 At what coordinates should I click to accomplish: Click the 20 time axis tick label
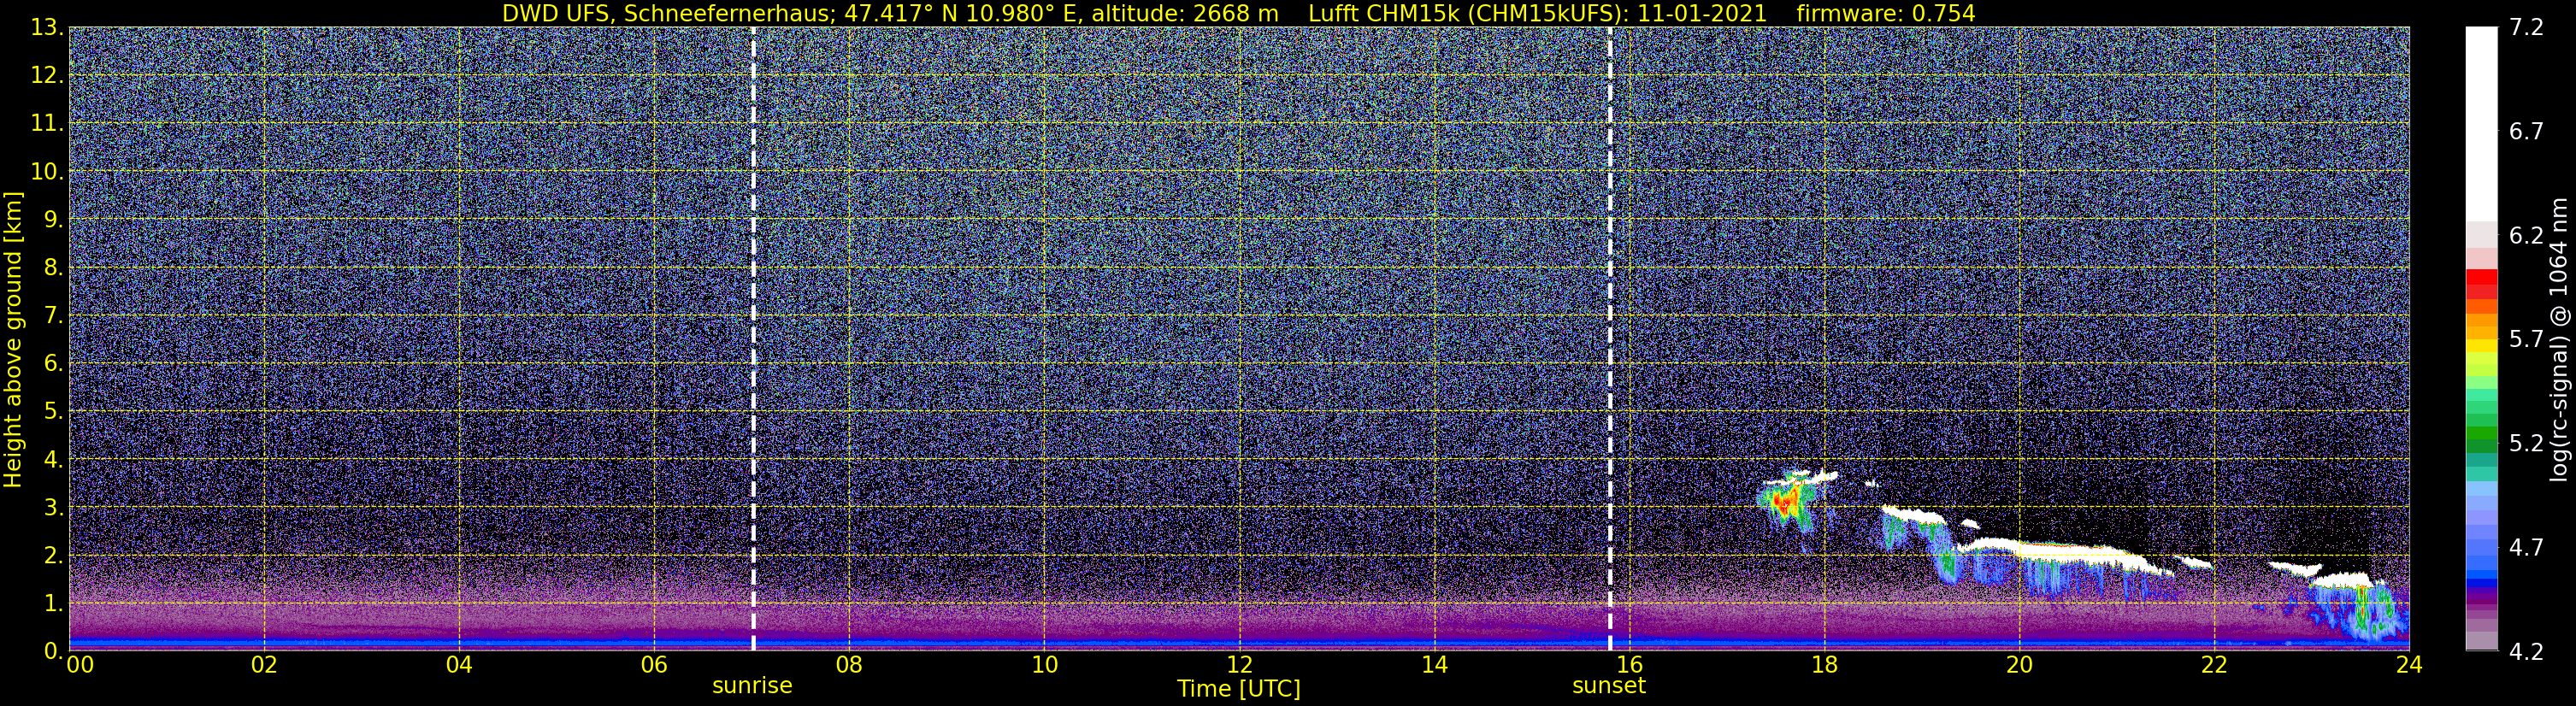click(x=2019, y=665)
